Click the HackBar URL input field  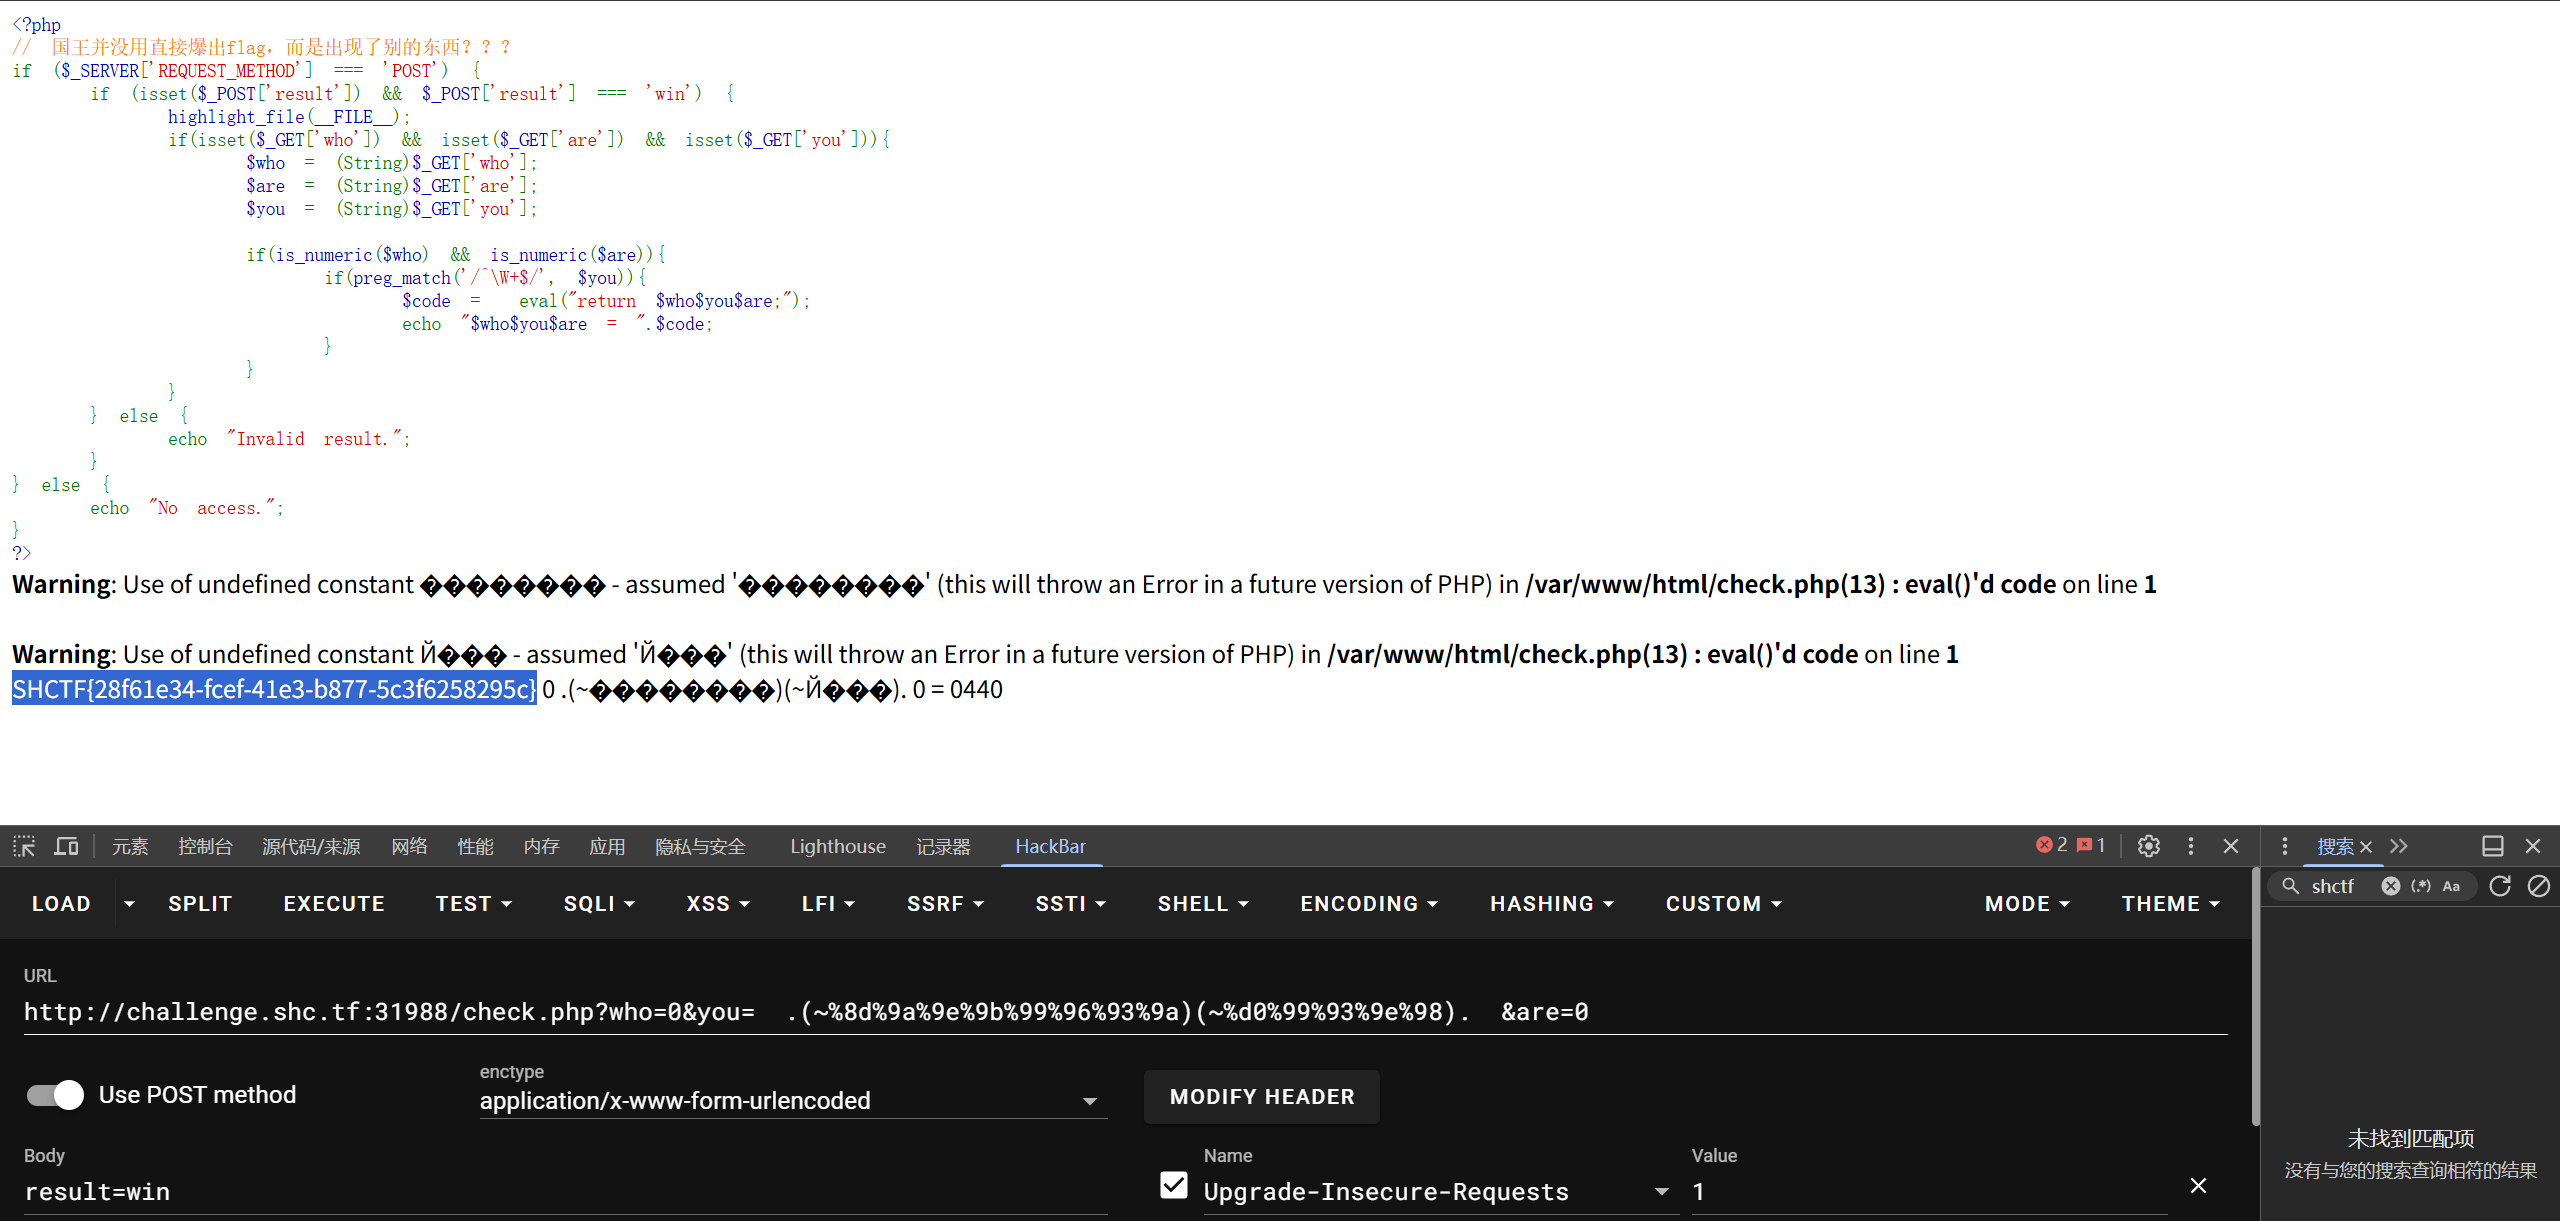click(1125, 1012)
